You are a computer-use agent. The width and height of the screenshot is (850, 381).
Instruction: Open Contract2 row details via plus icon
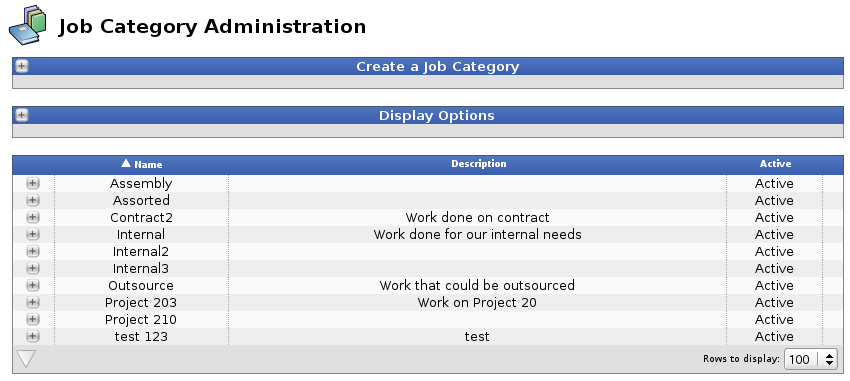[33, 217]
